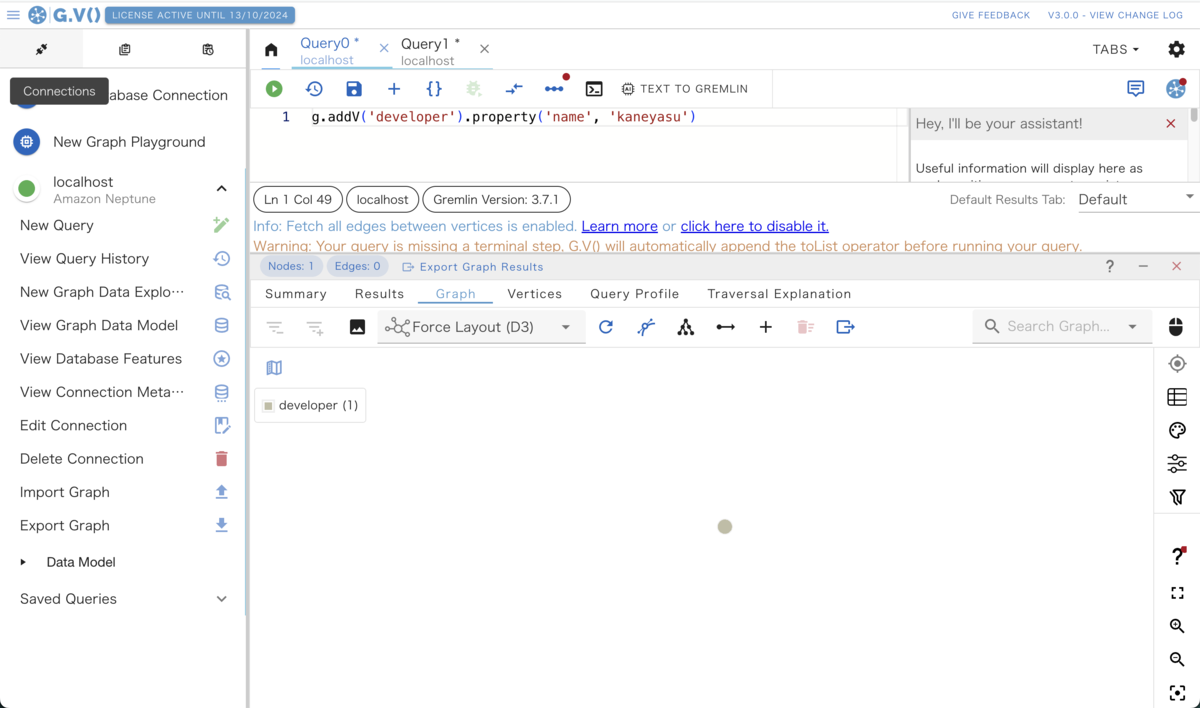Switch to the Query1 tab
The height and width of the screenshot is (708, 1200).
click(x=431, y=51)
